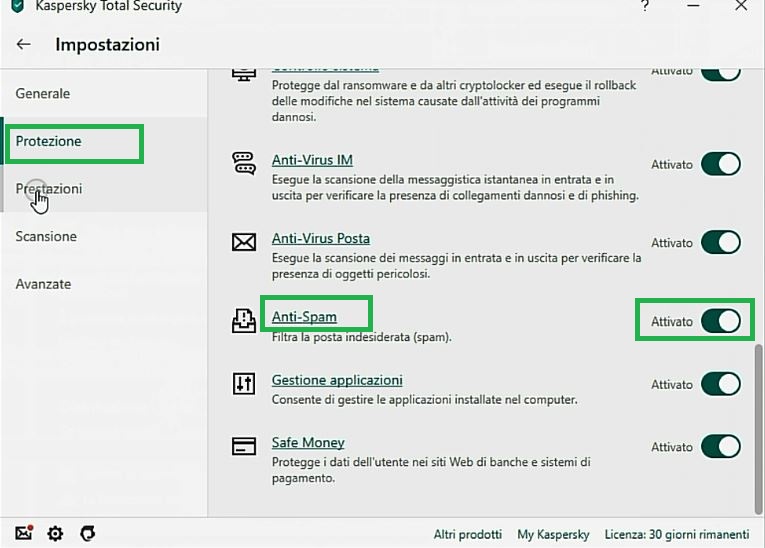Image resolution: width=765 pixels, height=548 pixels.
Task: Click the Safe Money description about 'siti Web di banche'
Action: [x=431, y=469]
